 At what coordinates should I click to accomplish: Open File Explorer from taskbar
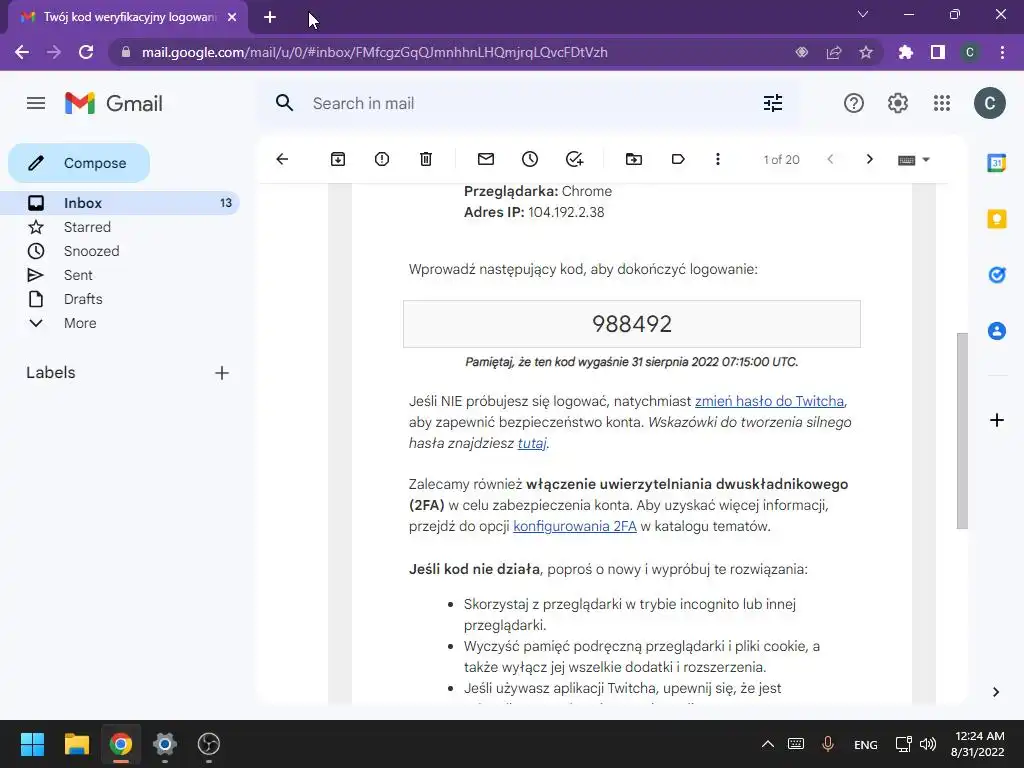pos(76,744)
